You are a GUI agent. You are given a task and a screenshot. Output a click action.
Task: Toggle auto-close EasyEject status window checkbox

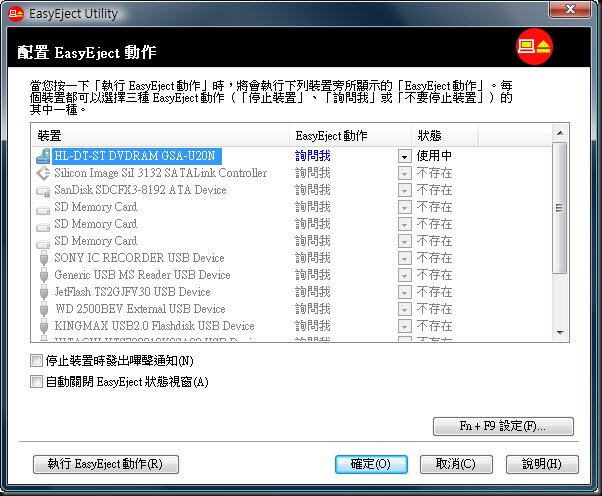(x=36, y=382)
